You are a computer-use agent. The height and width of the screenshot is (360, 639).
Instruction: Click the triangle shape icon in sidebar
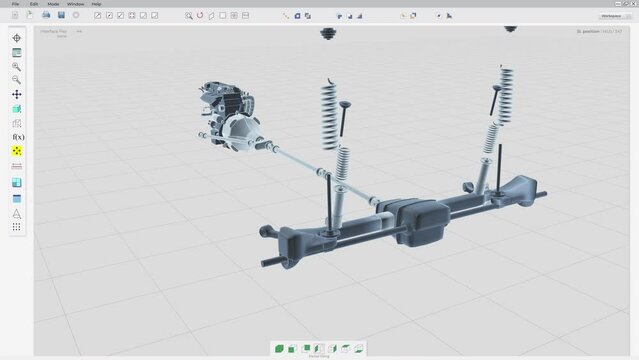[x=17, y=214]
